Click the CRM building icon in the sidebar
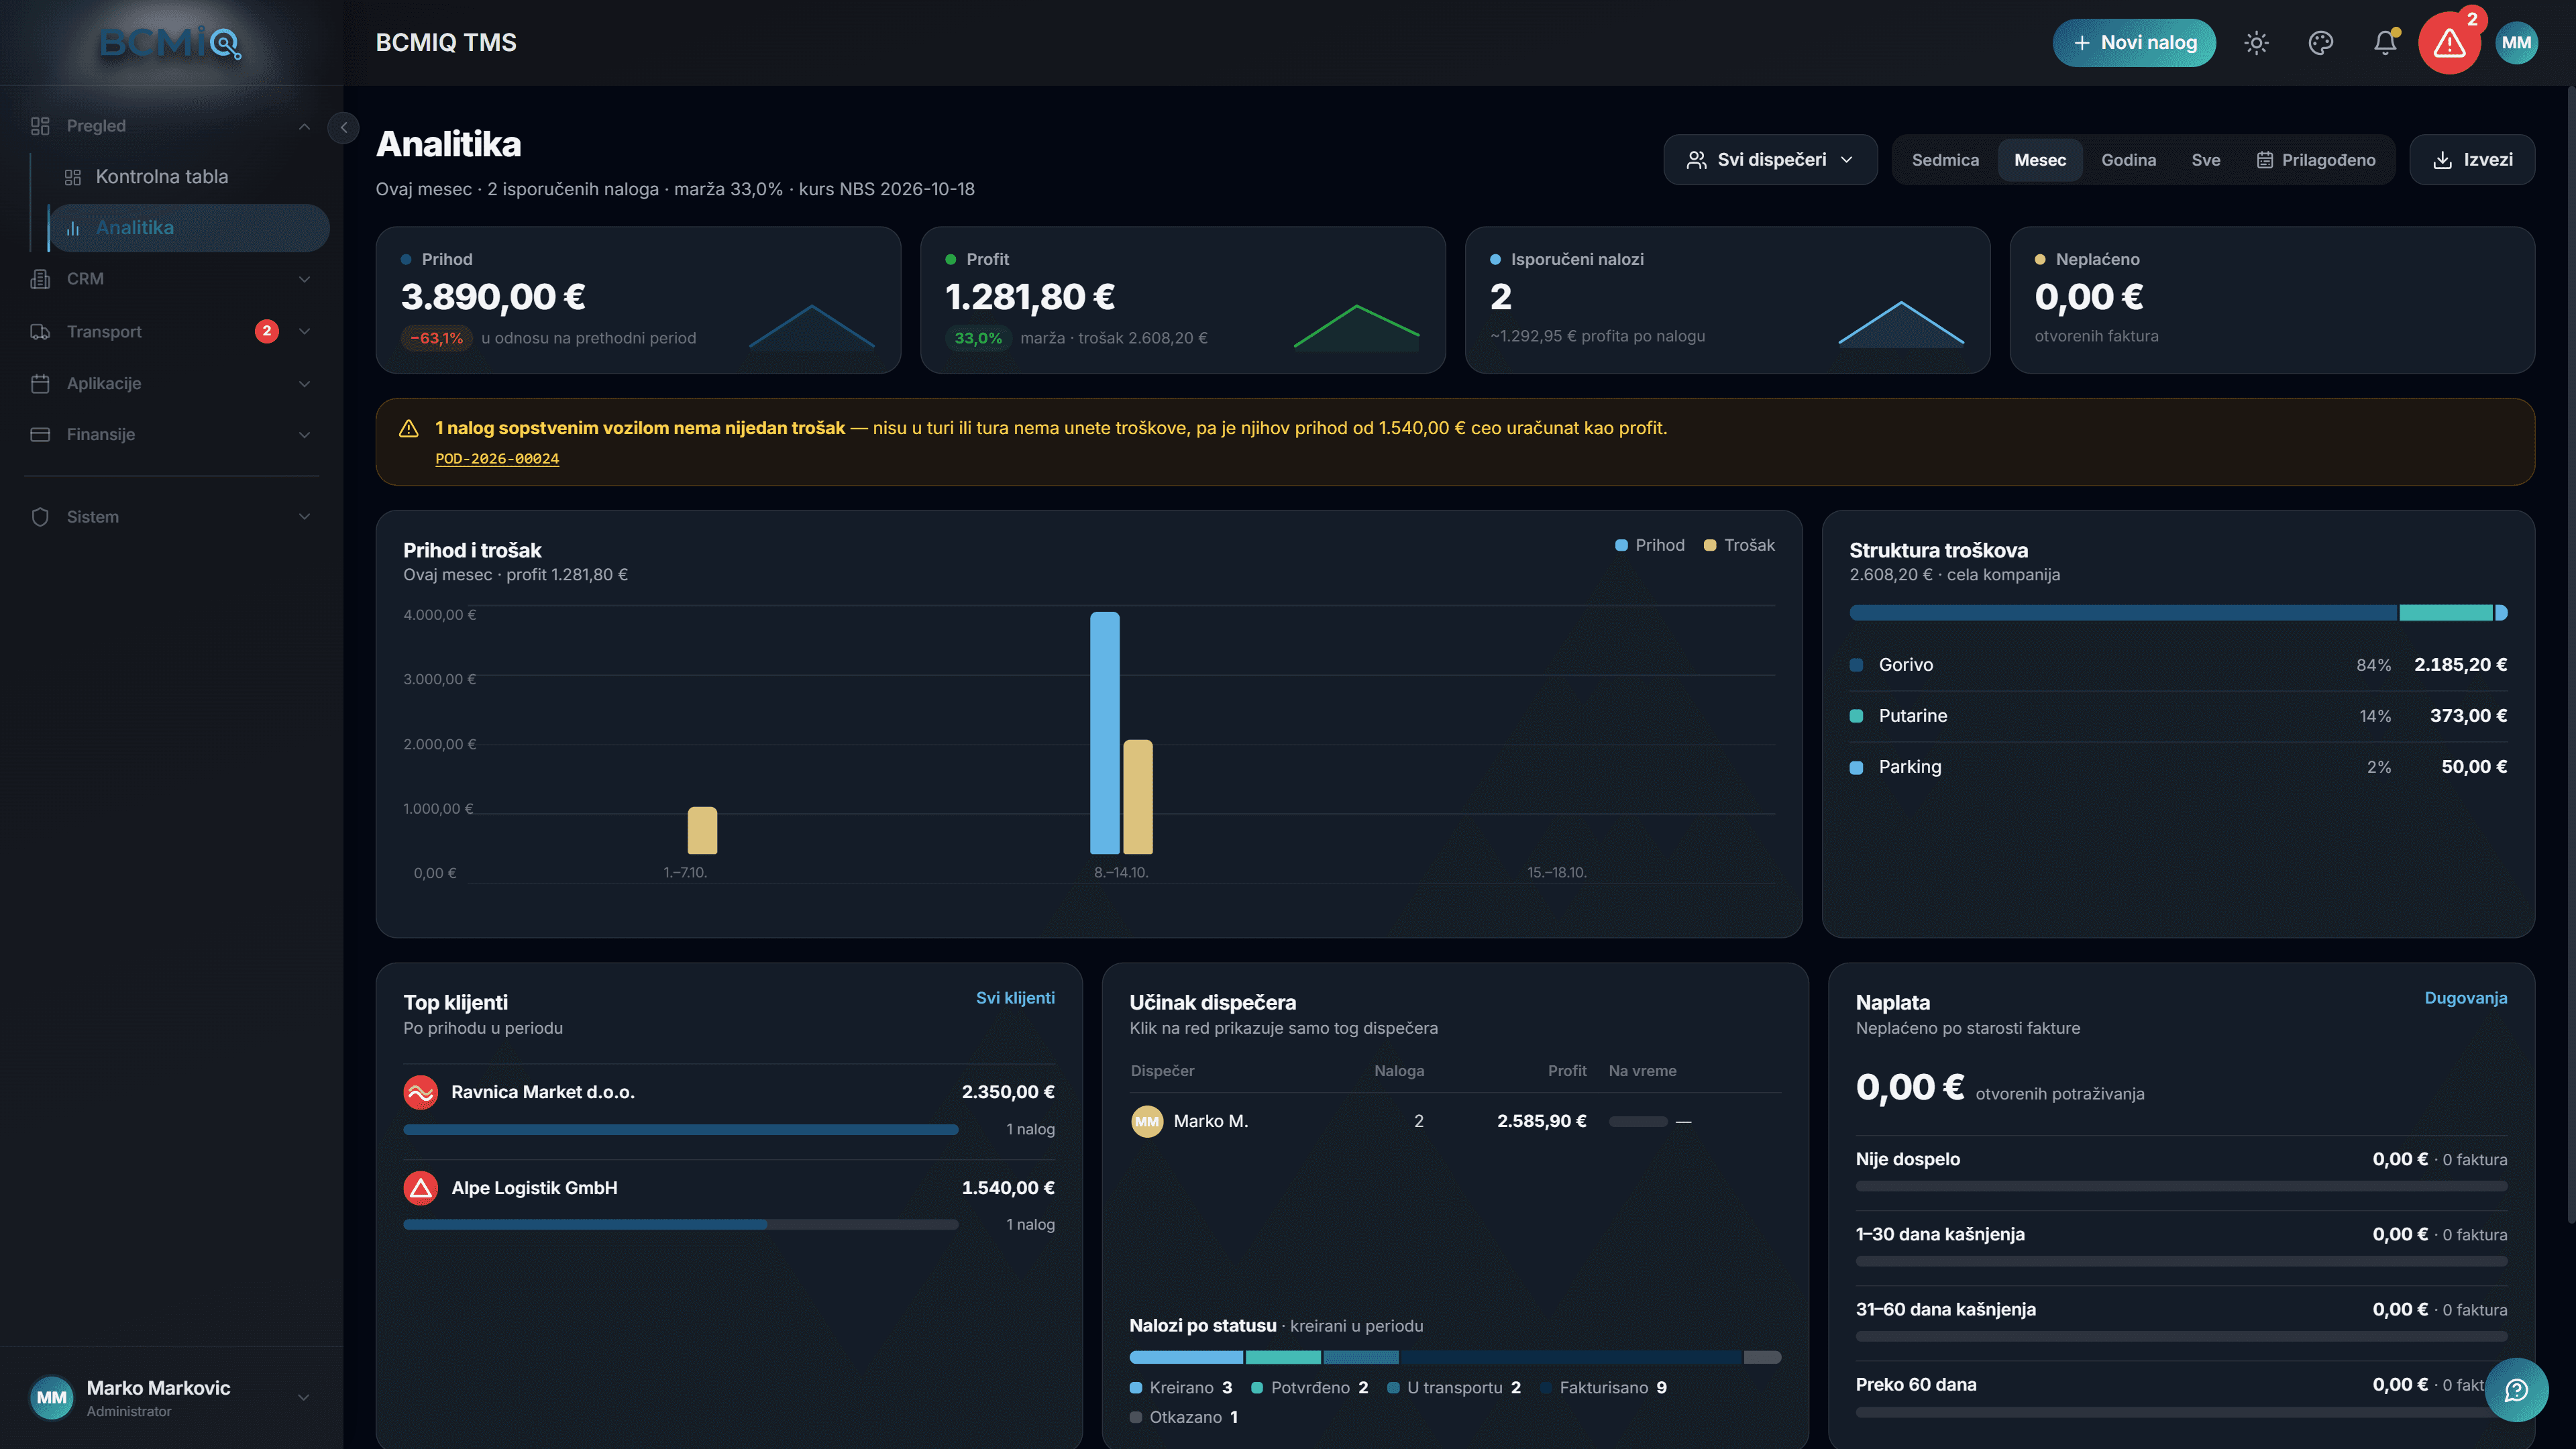2576x1449 pixels. click(x=40, y=279)
